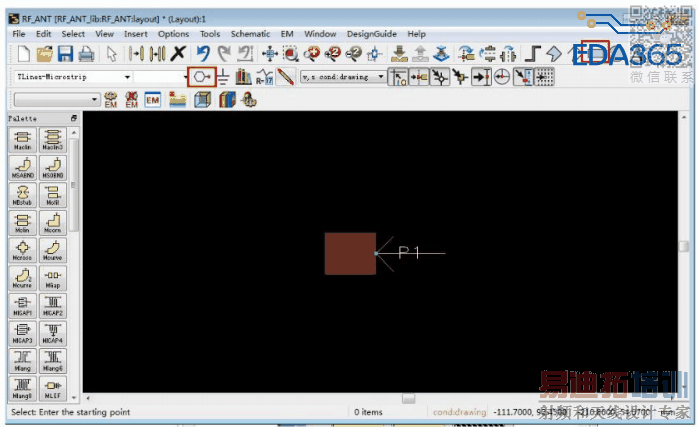
Task: Insert a ground symbol
Action: pyautogui.click(x=223, y=77)
